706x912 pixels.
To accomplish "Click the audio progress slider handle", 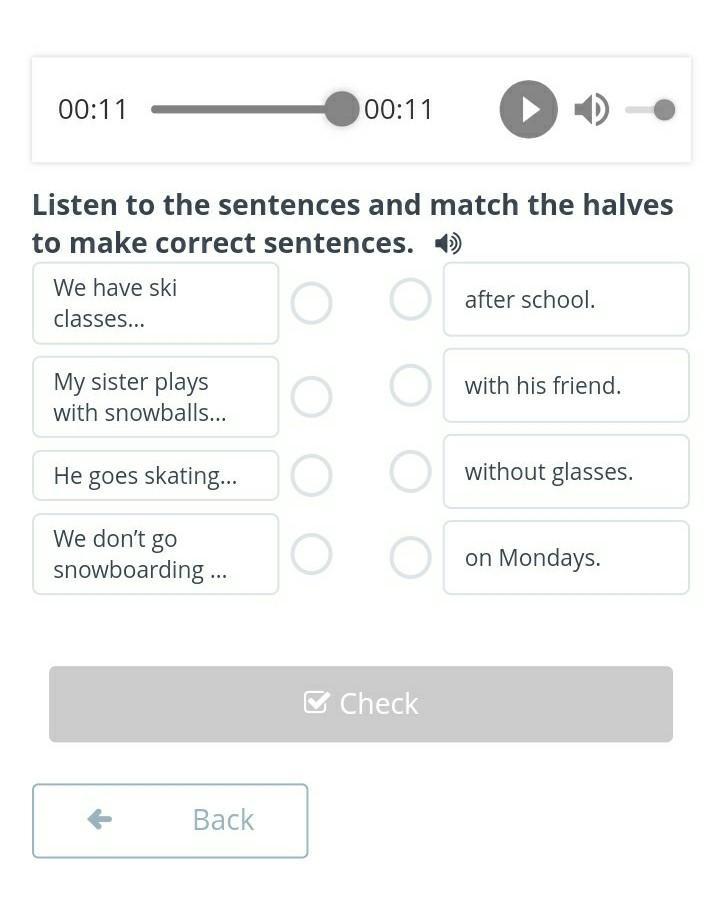I will pyautogui.click(x=341, y=109).
